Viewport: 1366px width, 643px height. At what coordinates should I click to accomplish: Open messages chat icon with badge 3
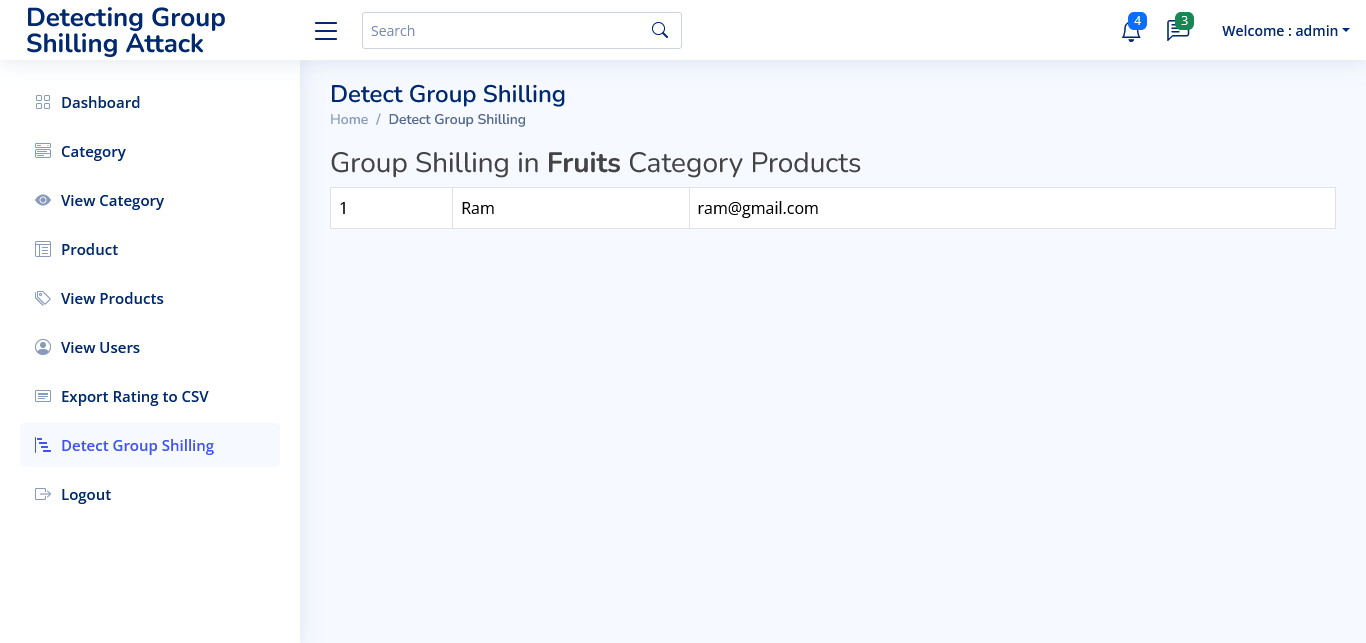[1178, 30]
